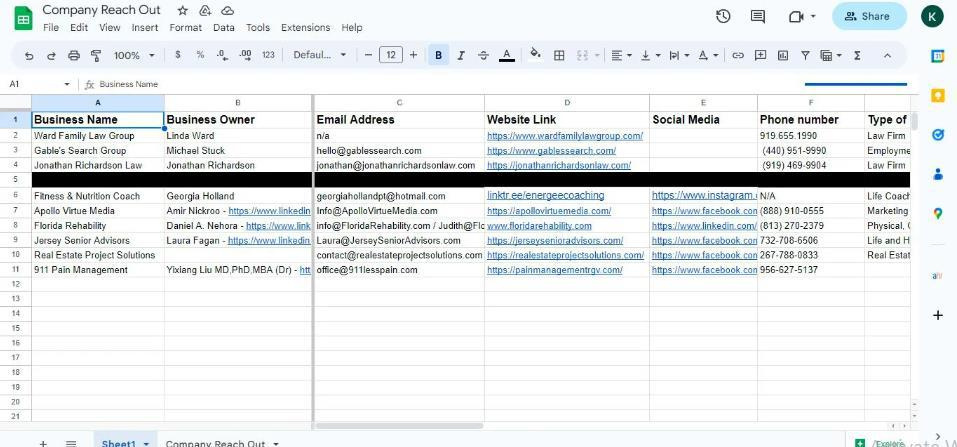This screenshot has width=957, height=447.
Task: Open the View menu
Action: [110, 27]
